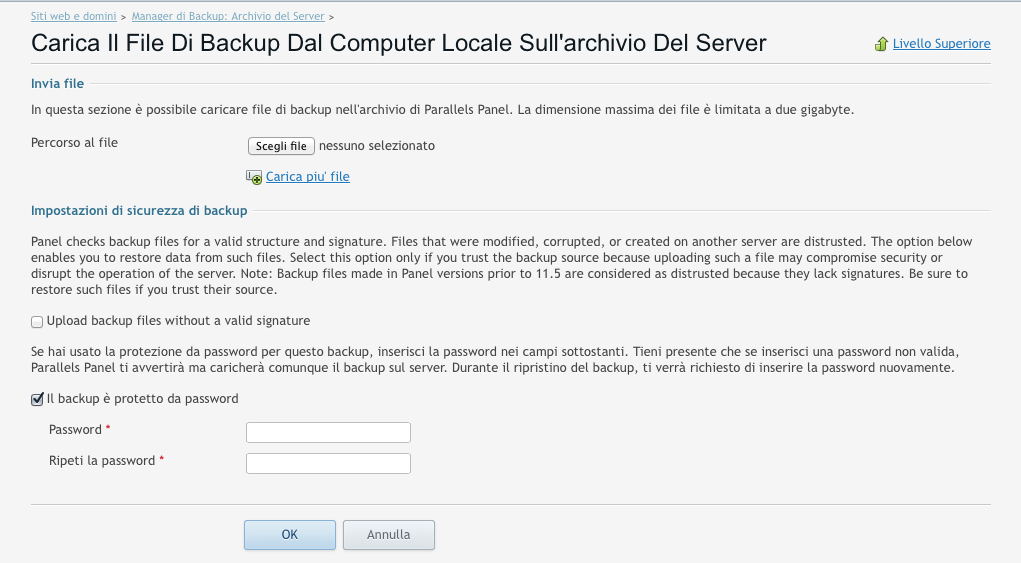This screenshot has height=563, width=1021.
Task: Open the Livello Superiore link
Action: coord(942,44)
